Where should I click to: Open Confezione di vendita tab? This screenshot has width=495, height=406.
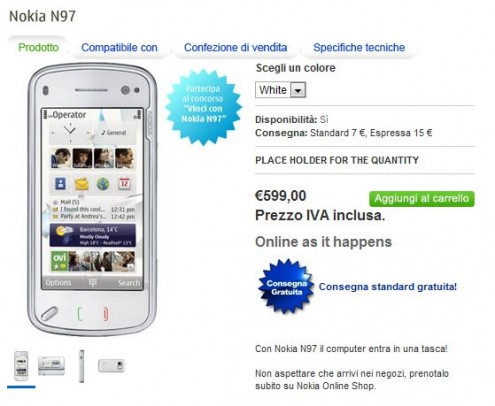click(235, 47)
